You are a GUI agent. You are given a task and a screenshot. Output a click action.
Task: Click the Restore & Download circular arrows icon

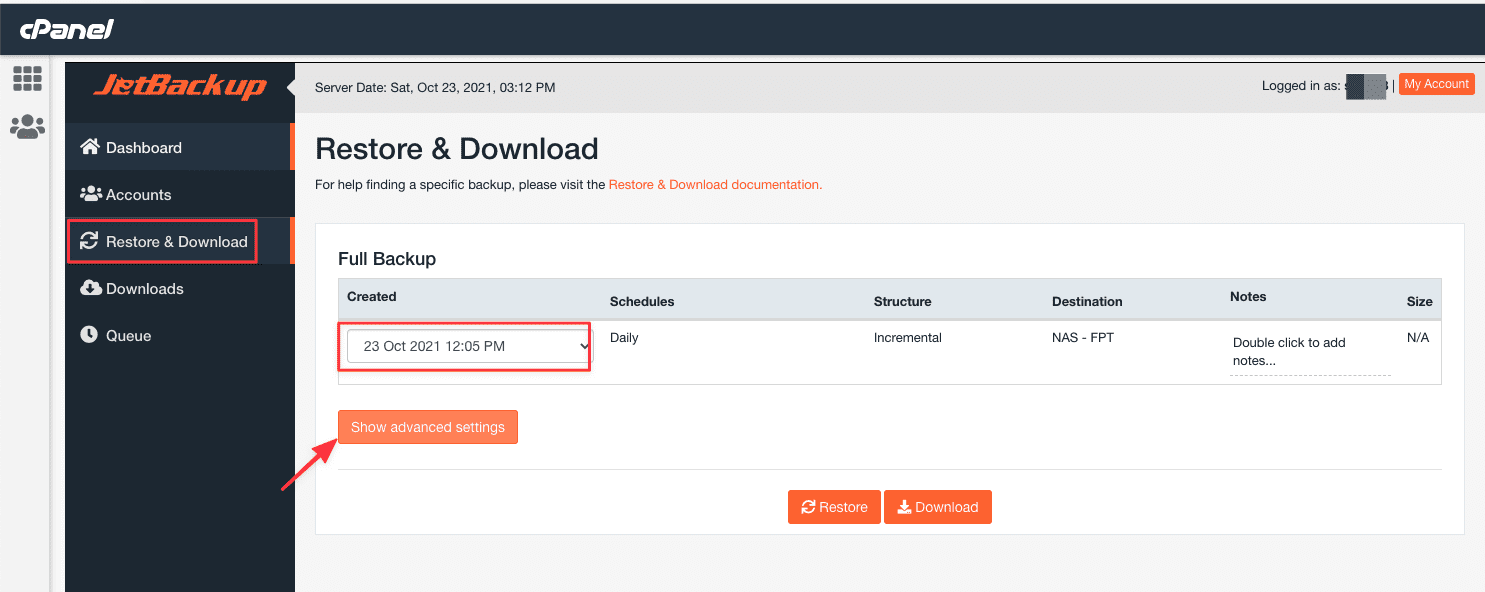tap(91, 241)
